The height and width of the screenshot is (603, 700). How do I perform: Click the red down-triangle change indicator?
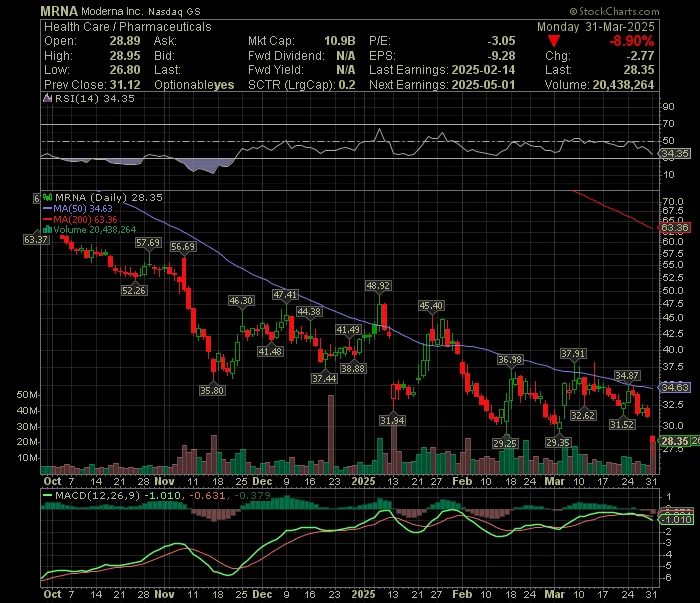554,42
